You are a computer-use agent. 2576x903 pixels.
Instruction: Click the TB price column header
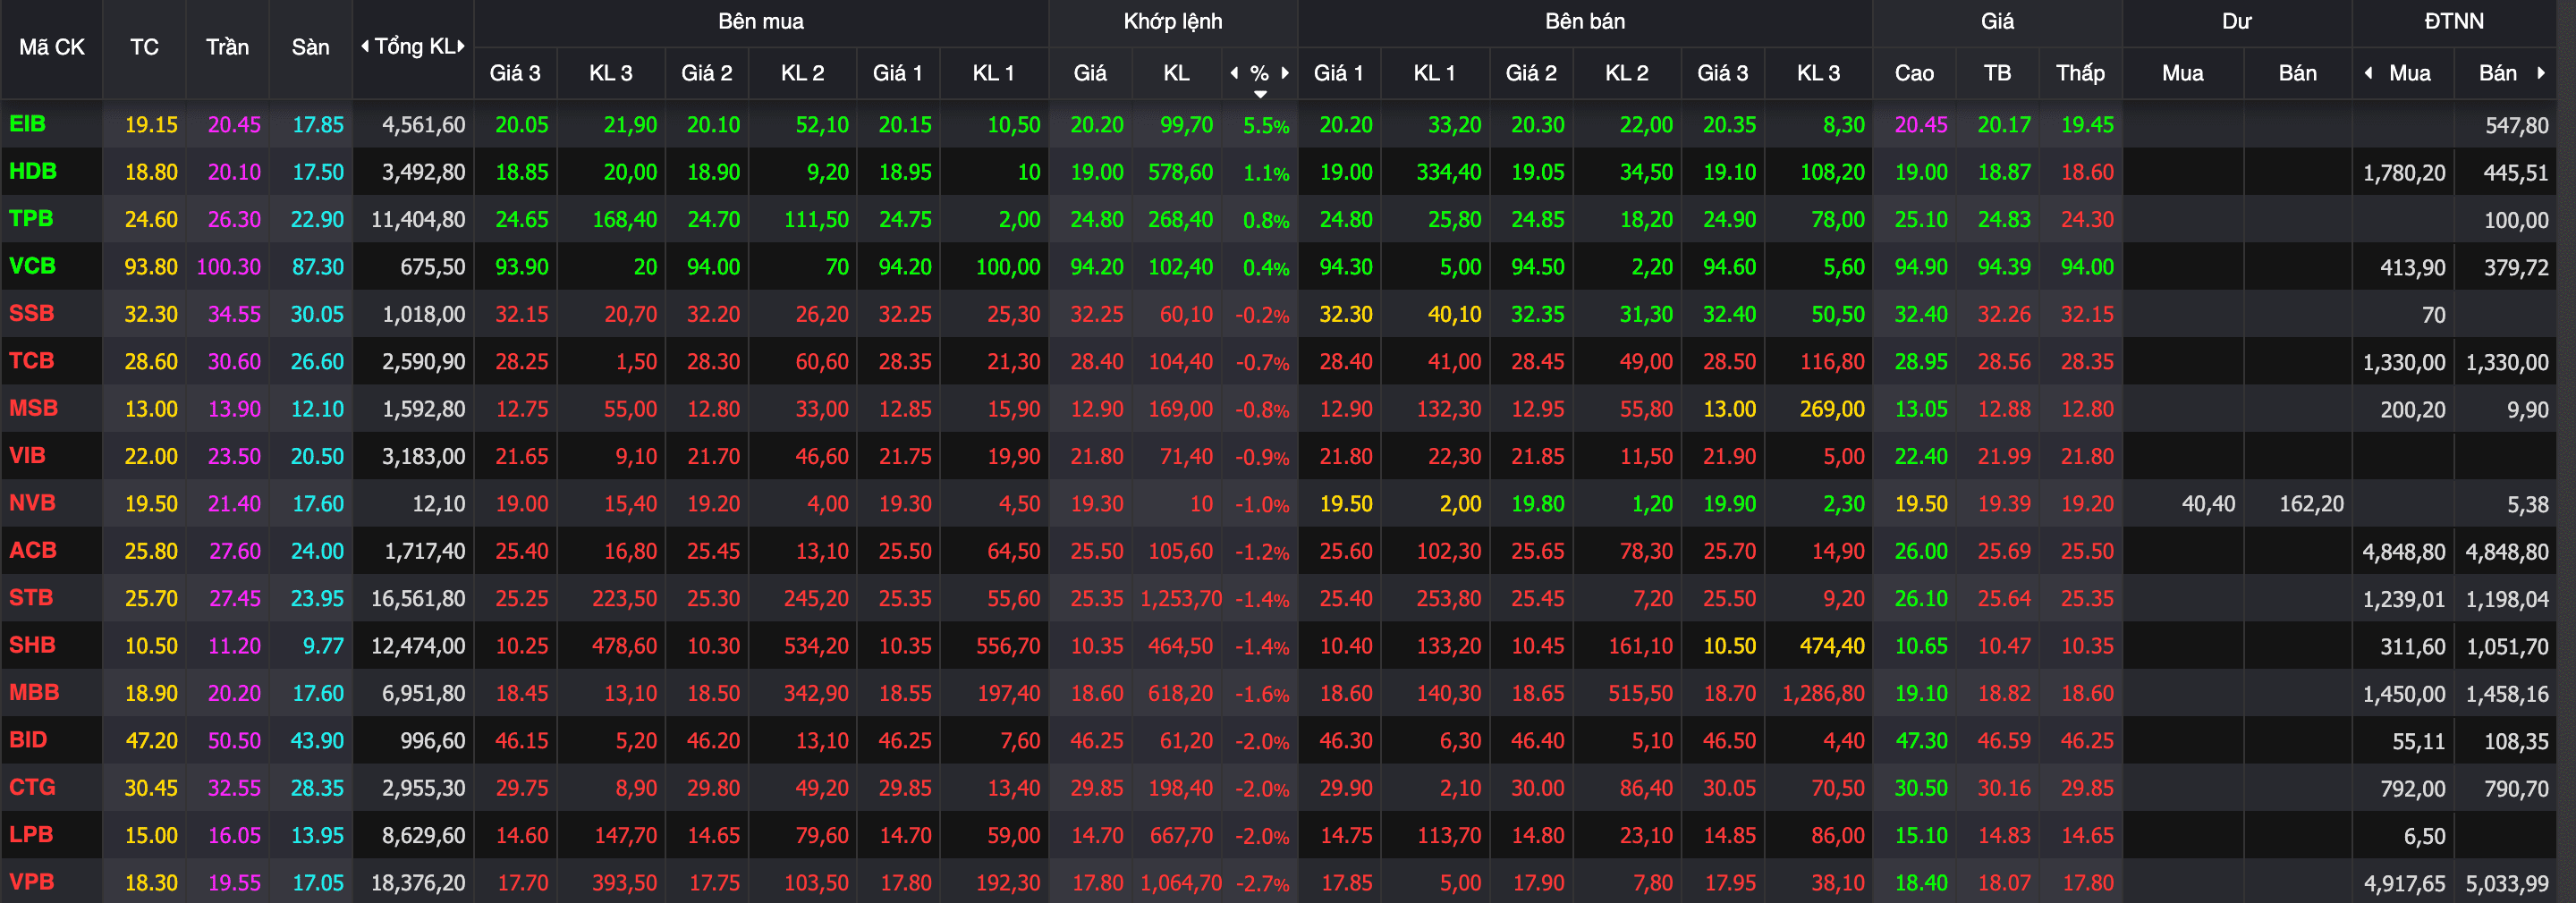1997,72
